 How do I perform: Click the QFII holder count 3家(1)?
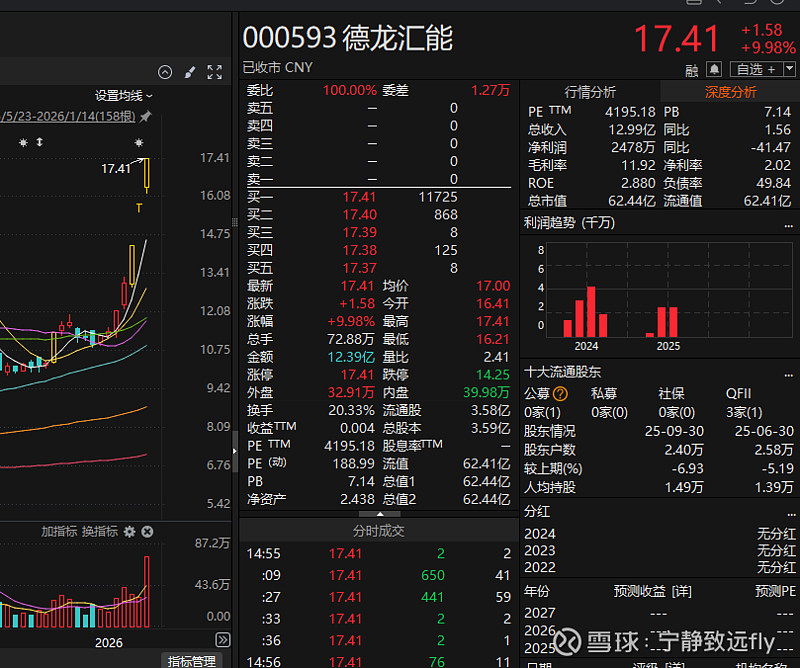tap(744, 412)
